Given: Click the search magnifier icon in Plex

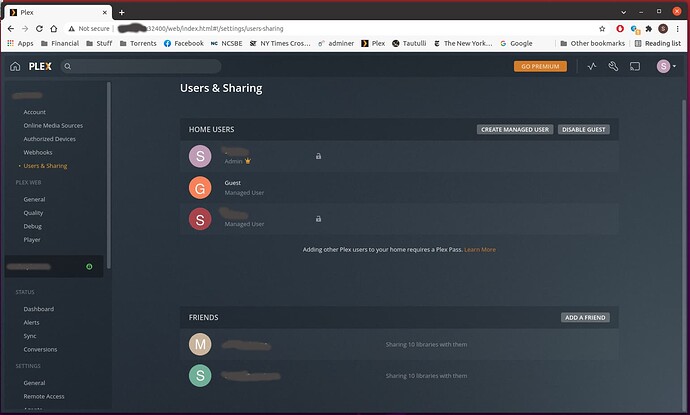Looking at the screenshot, I should point(67,66).
